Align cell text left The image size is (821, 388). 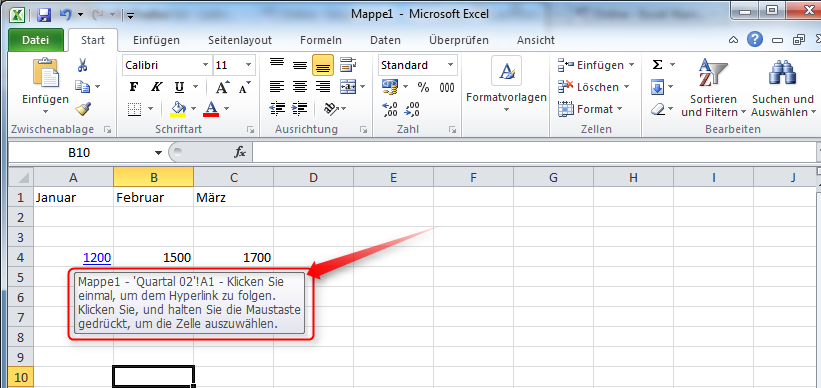pyautogui.click(x=276, y=87)
